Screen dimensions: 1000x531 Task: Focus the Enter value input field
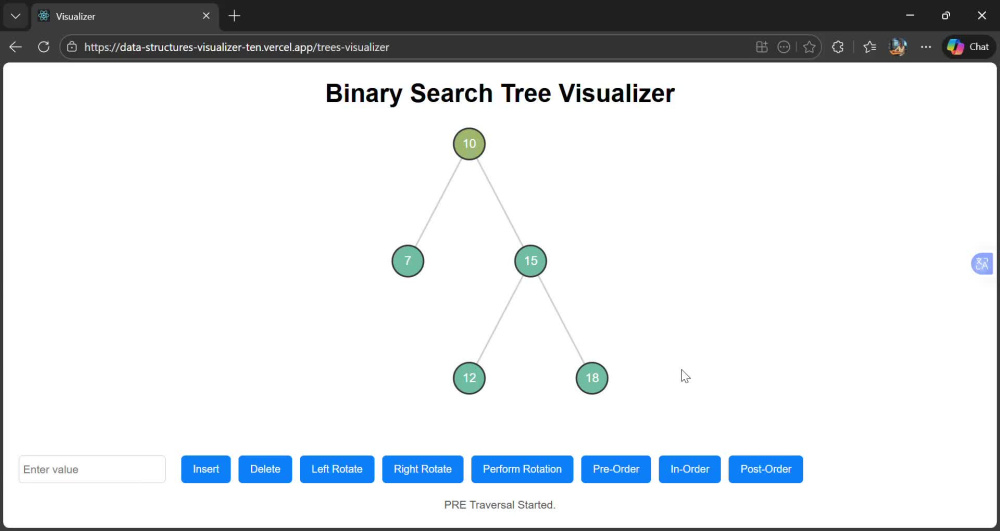click(92, 469)
